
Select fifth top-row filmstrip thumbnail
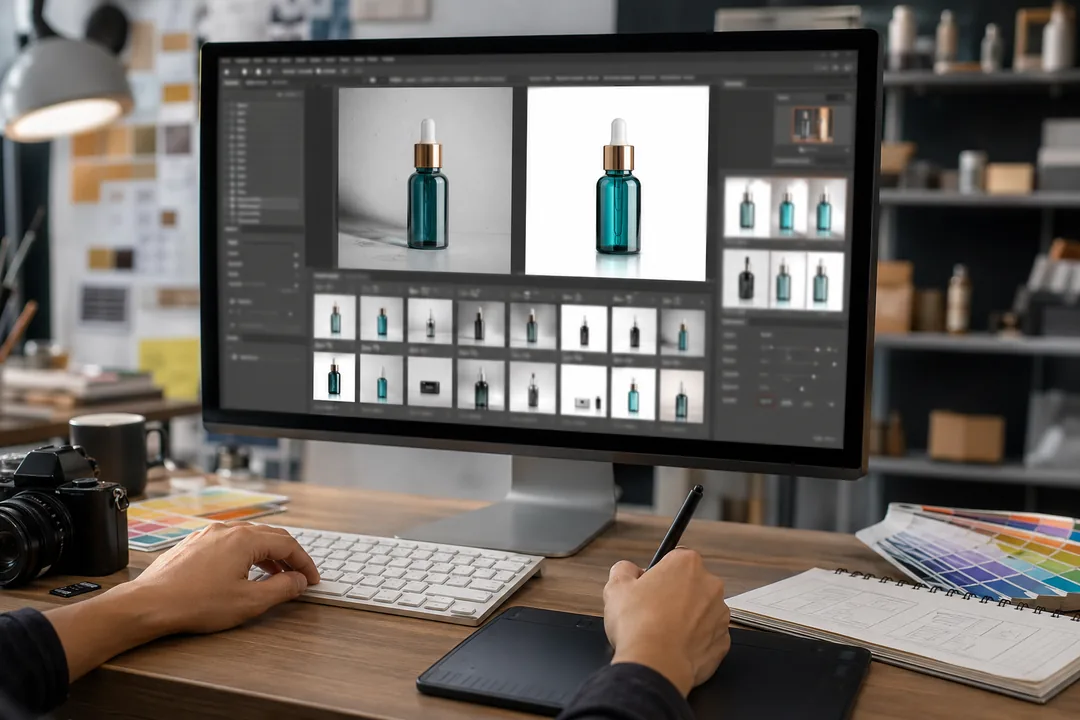[x=532, y=325]
